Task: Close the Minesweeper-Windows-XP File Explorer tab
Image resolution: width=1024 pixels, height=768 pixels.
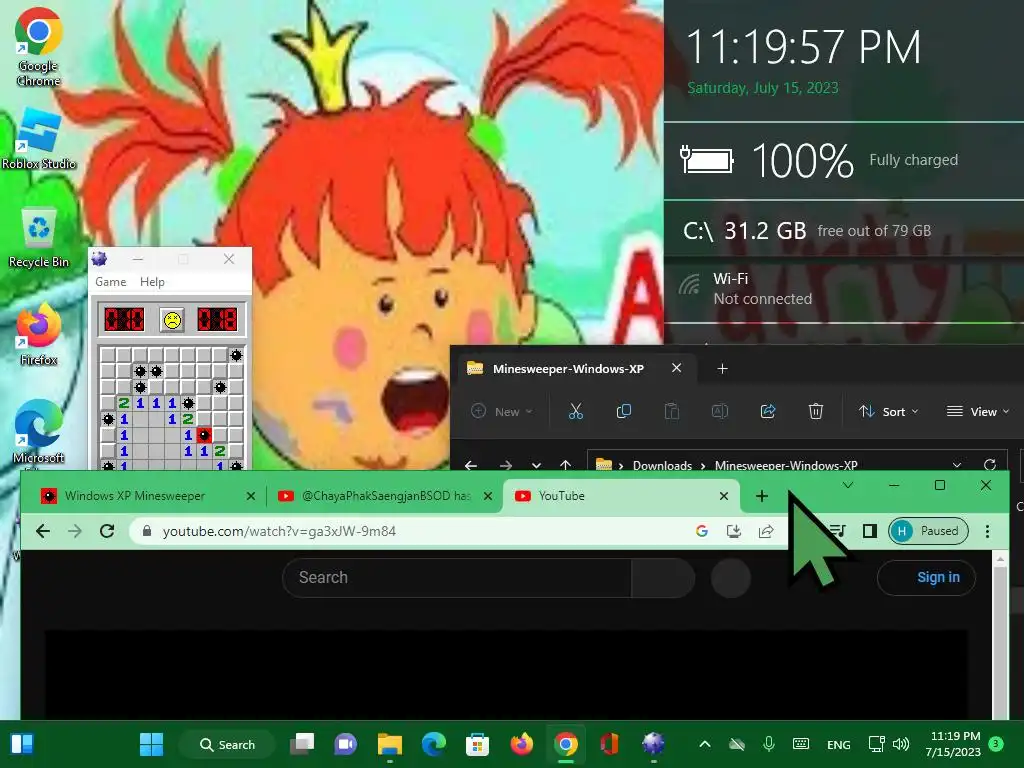Action: [x=677, y=368]
